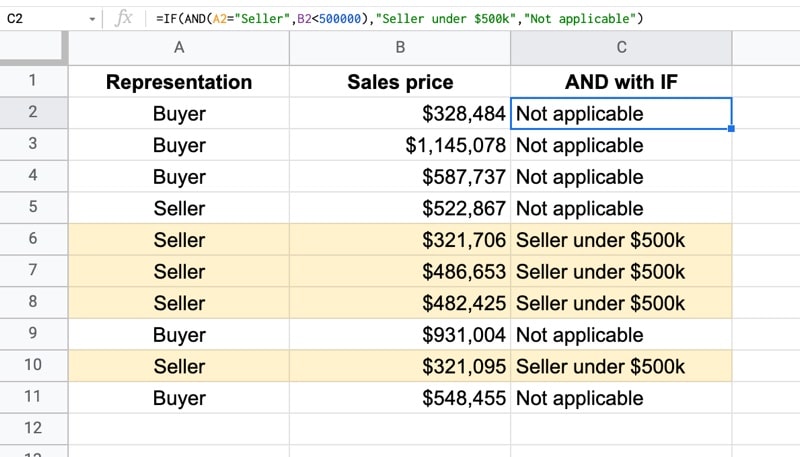This screenshot has height=457, width=800.
Task: Click the 'Representation' header cell
Action: [x=179, y=82]
